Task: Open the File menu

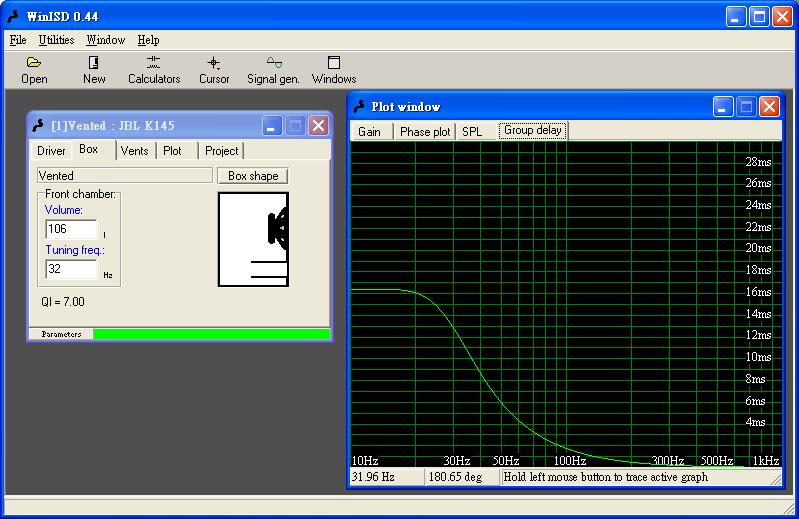Action: click(18, 40)
